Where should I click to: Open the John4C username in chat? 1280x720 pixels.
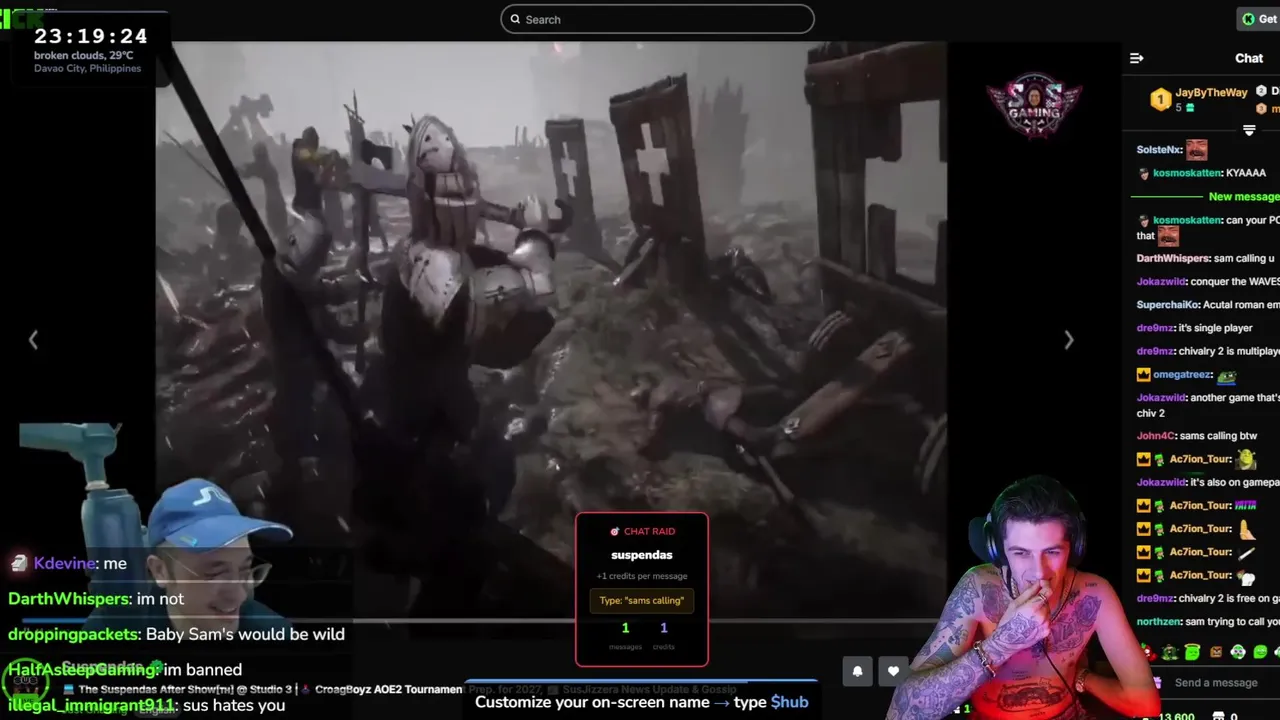pos(1155,436)
